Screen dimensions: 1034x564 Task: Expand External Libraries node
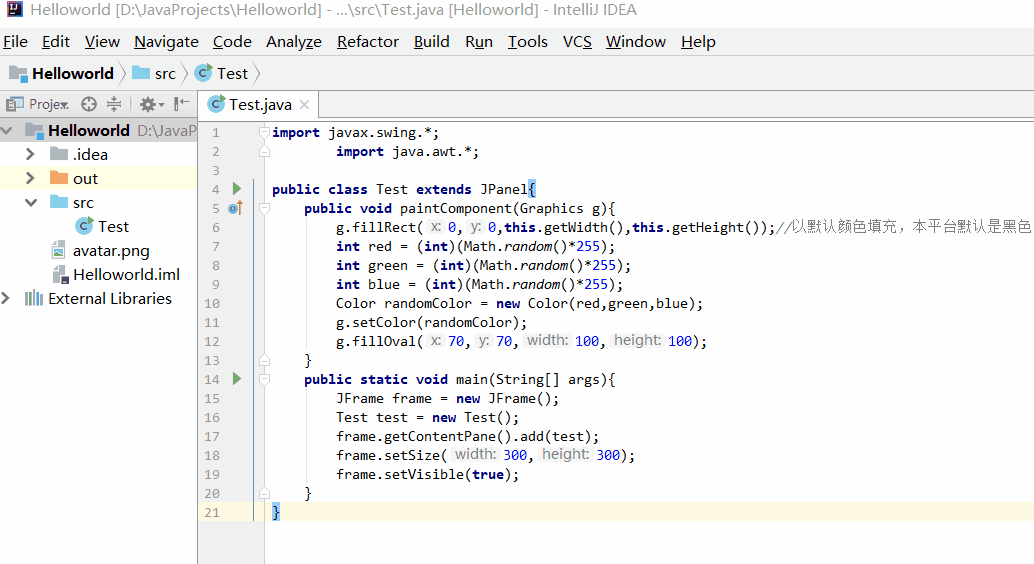(x=6, y=299)
